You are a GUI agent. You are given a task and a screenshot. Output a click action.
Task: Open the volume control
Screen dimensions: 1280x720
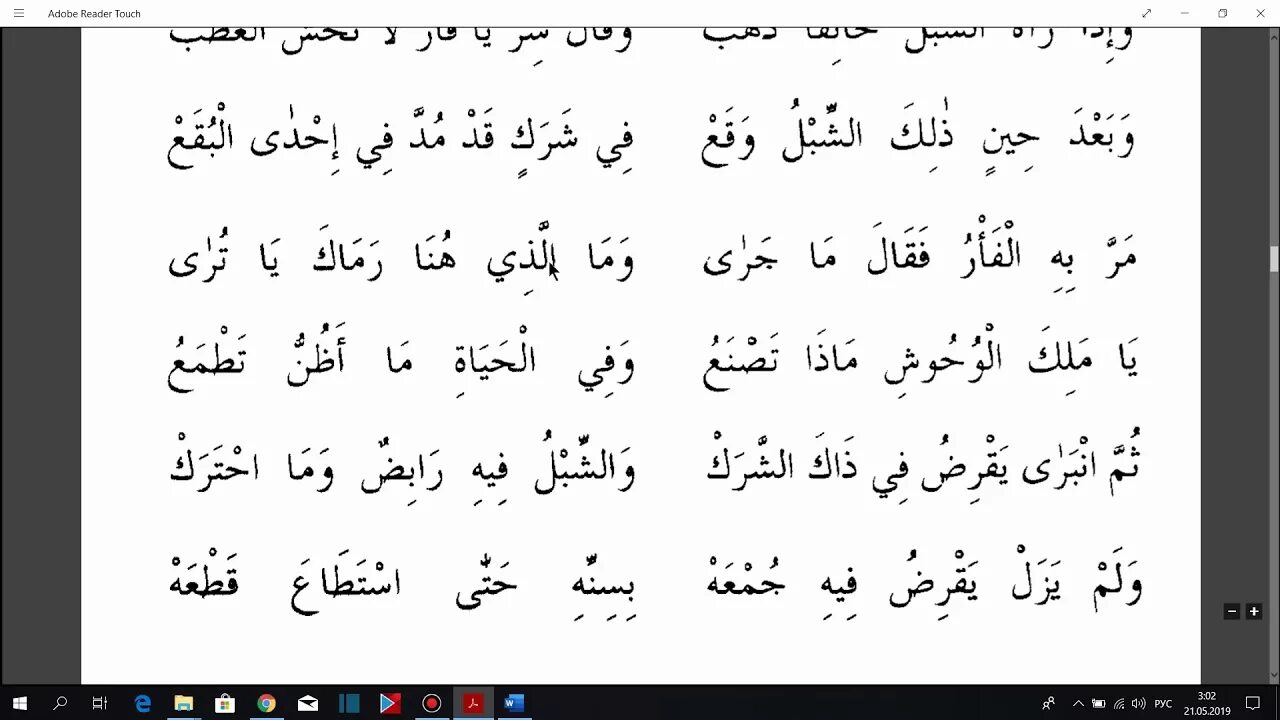pyautogui.click(x=1139, y=703)
